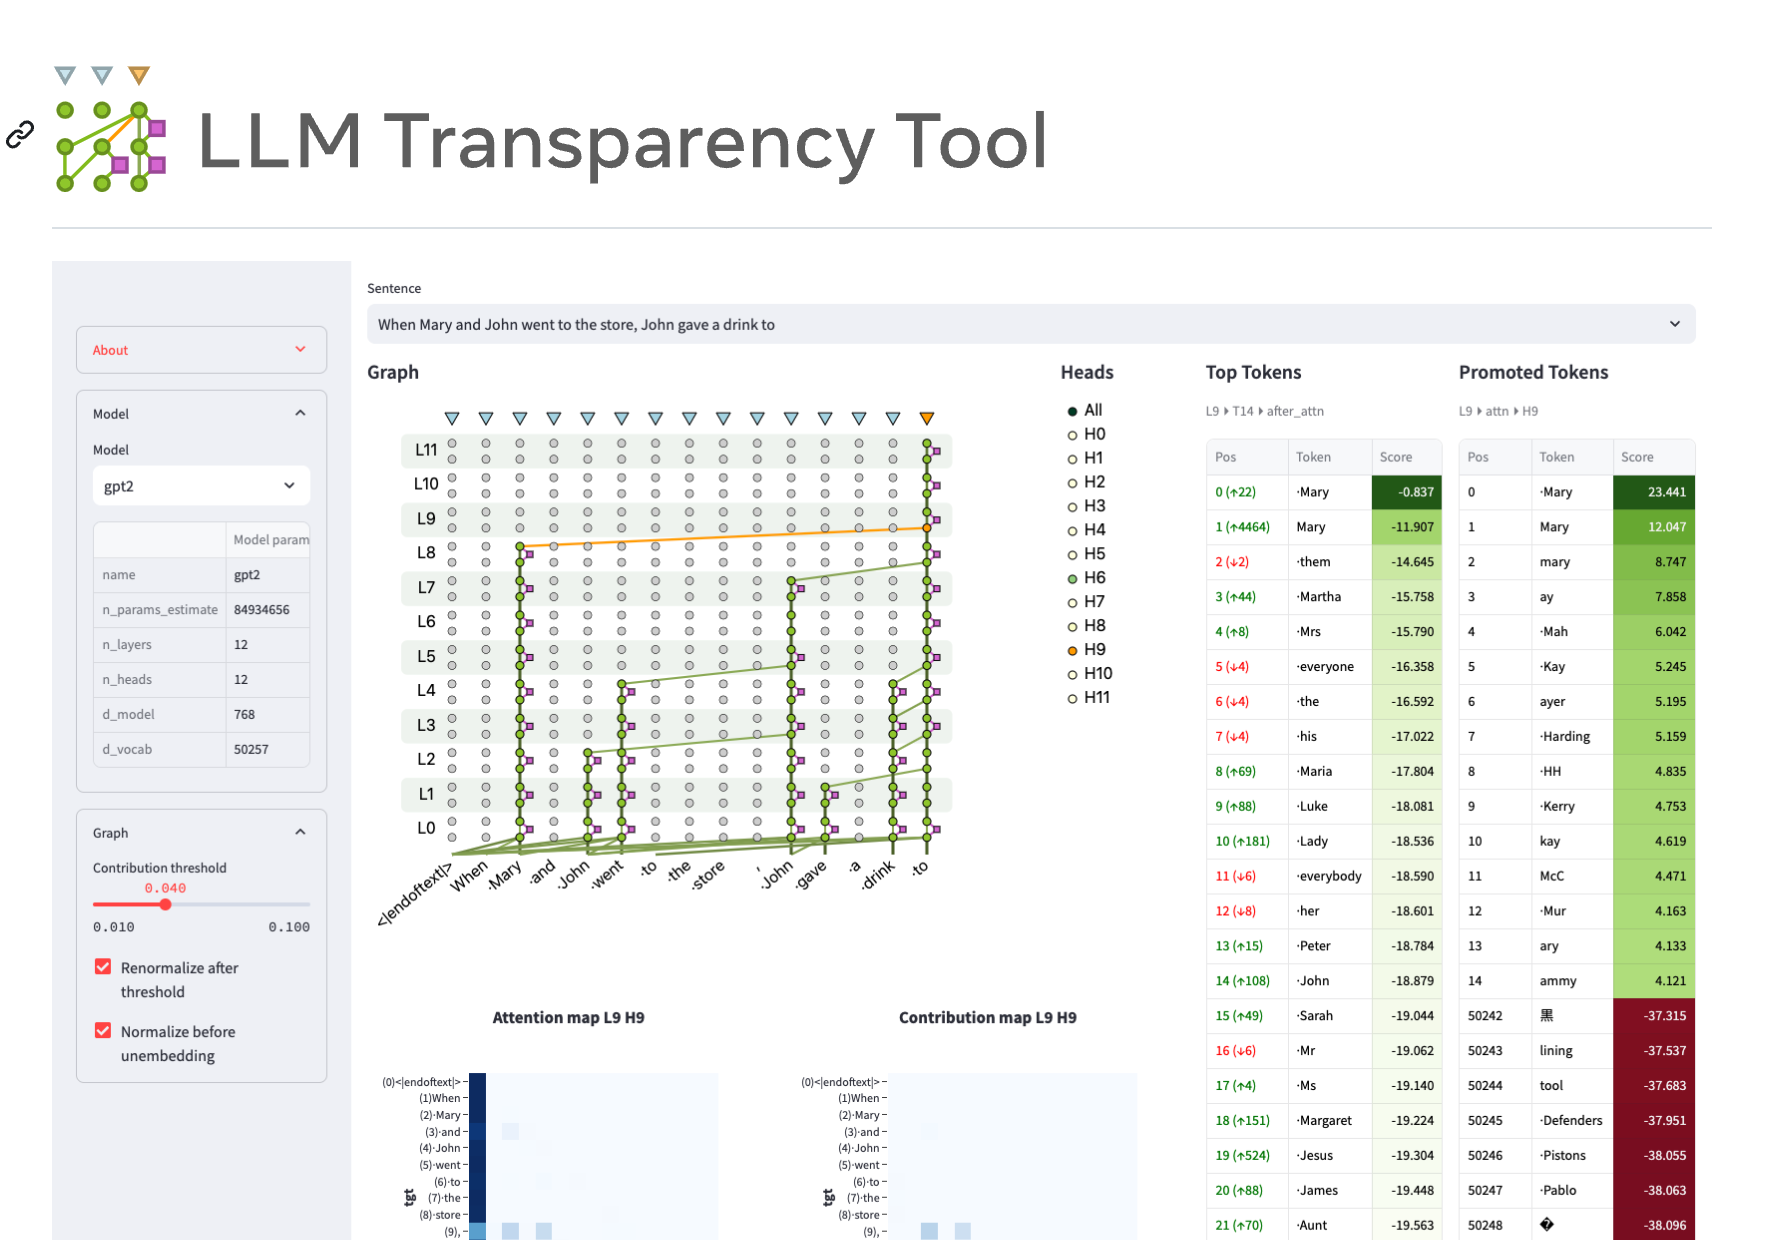Image resolution: width=1768 pixels, height=1240 pixels.
Task: Select head H11
Action: [1088, 698]
